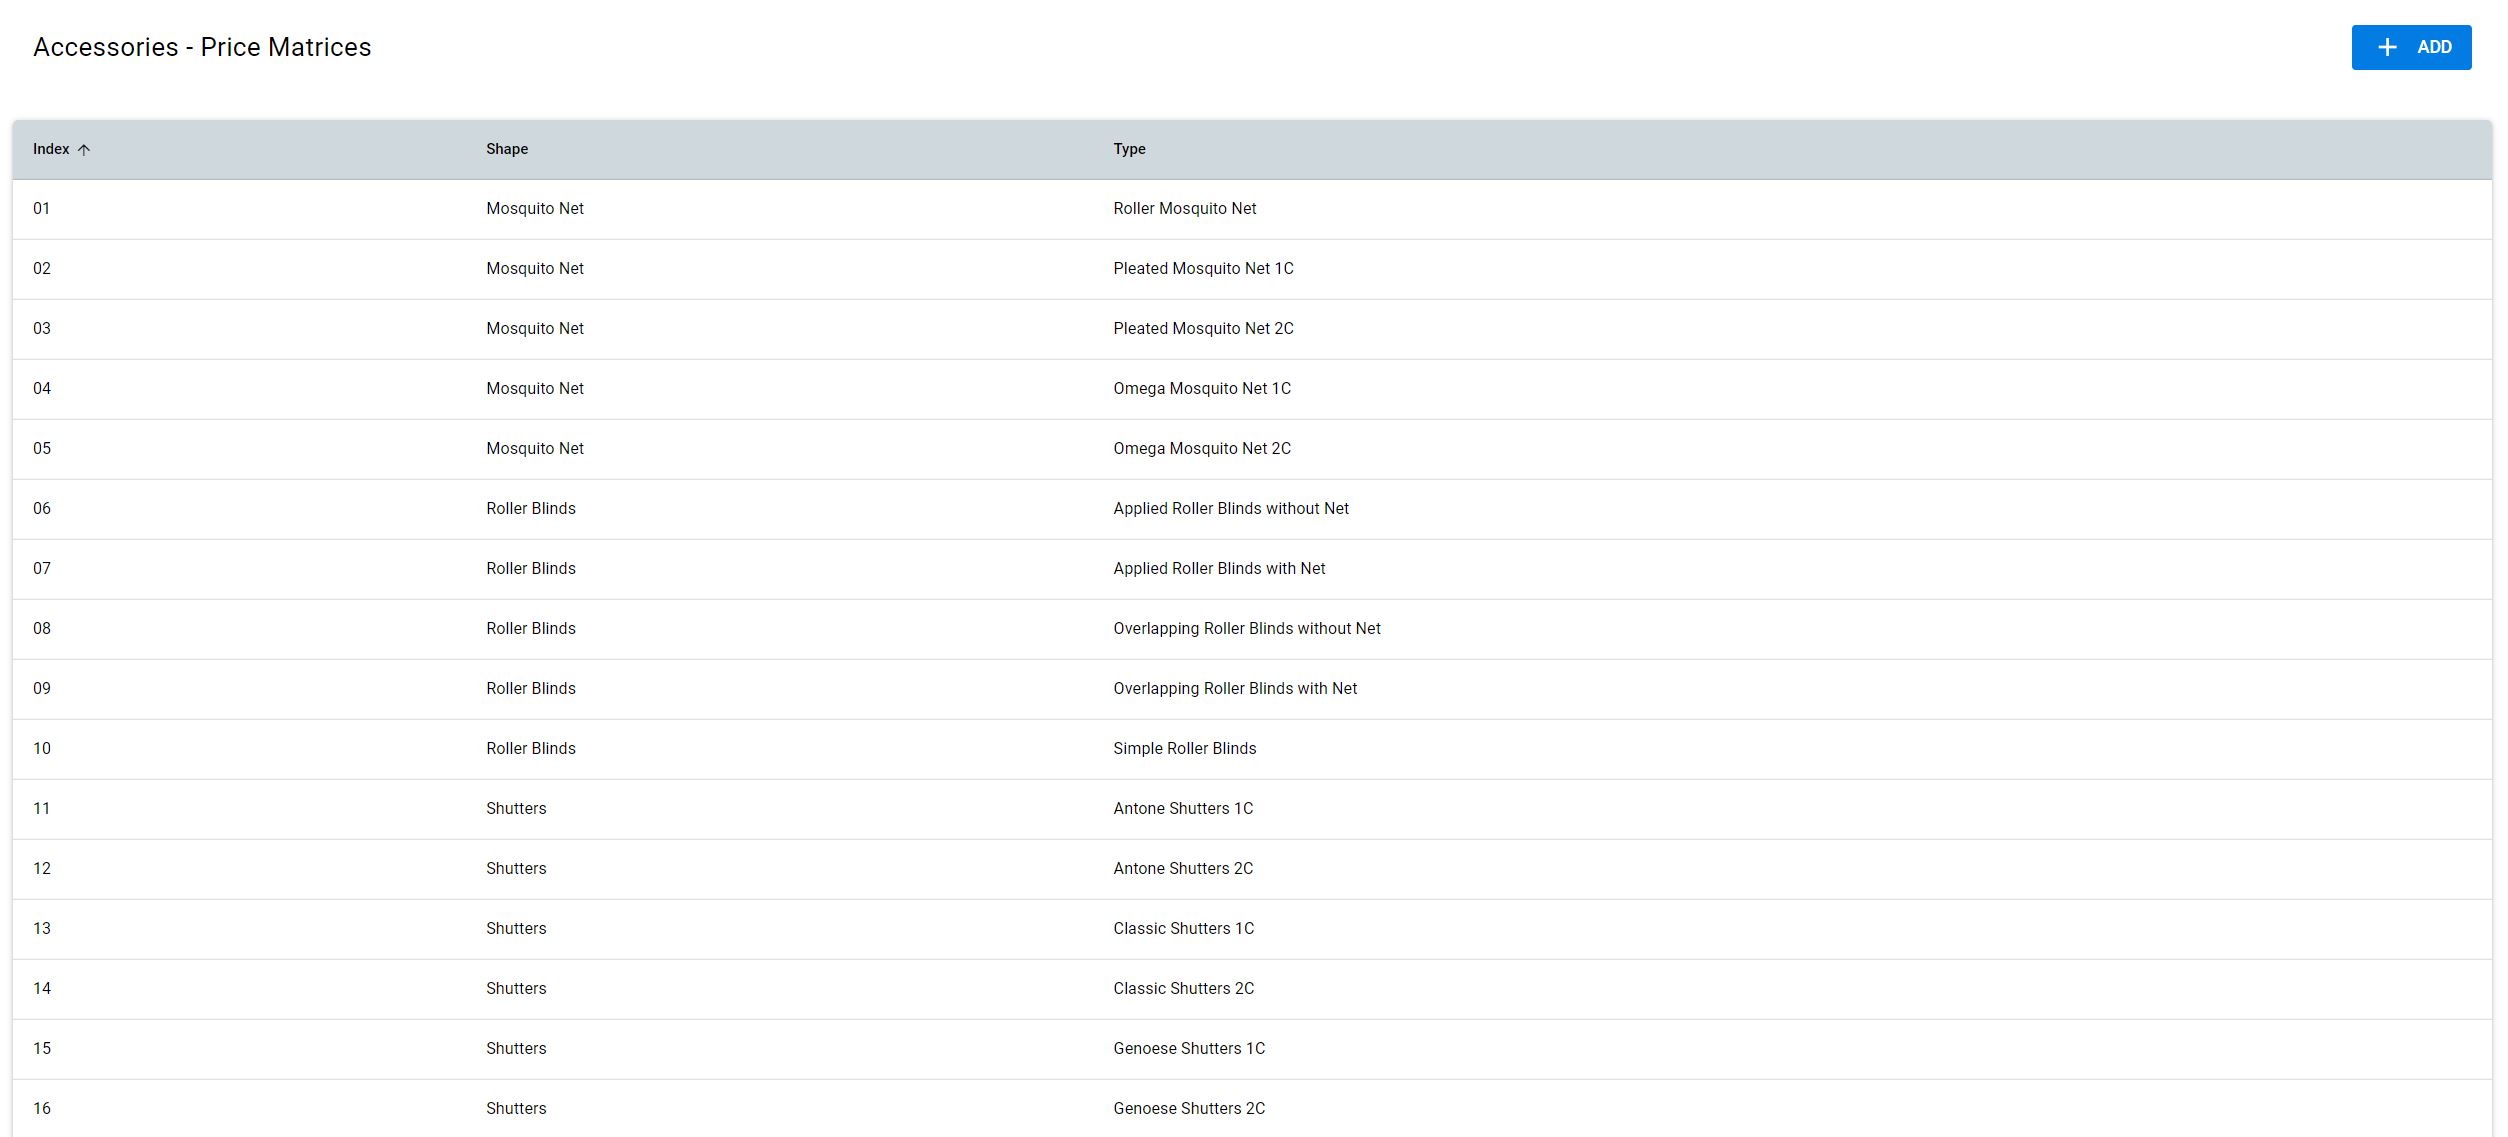The width and height of the screenshot is (2508, 1137).
Task: Select Applied Roller Blinds without Net
Action: (1230, 509)
